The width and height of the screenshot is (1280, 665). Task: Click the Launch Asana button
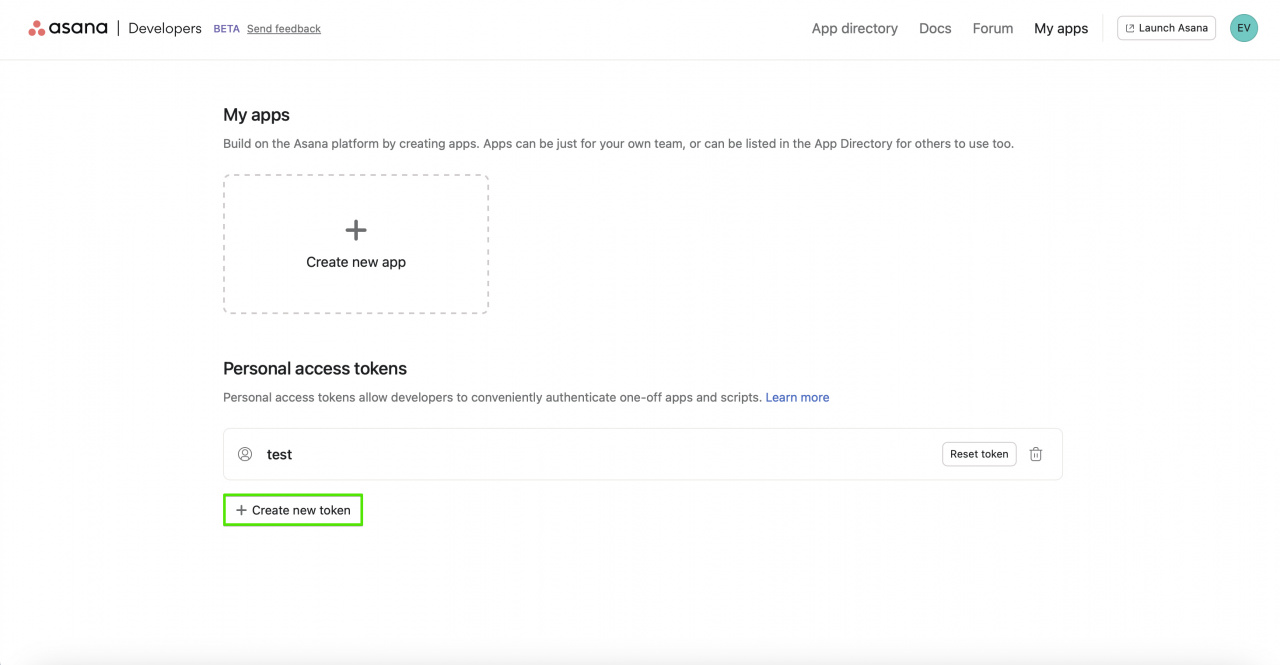(1166, 28)
